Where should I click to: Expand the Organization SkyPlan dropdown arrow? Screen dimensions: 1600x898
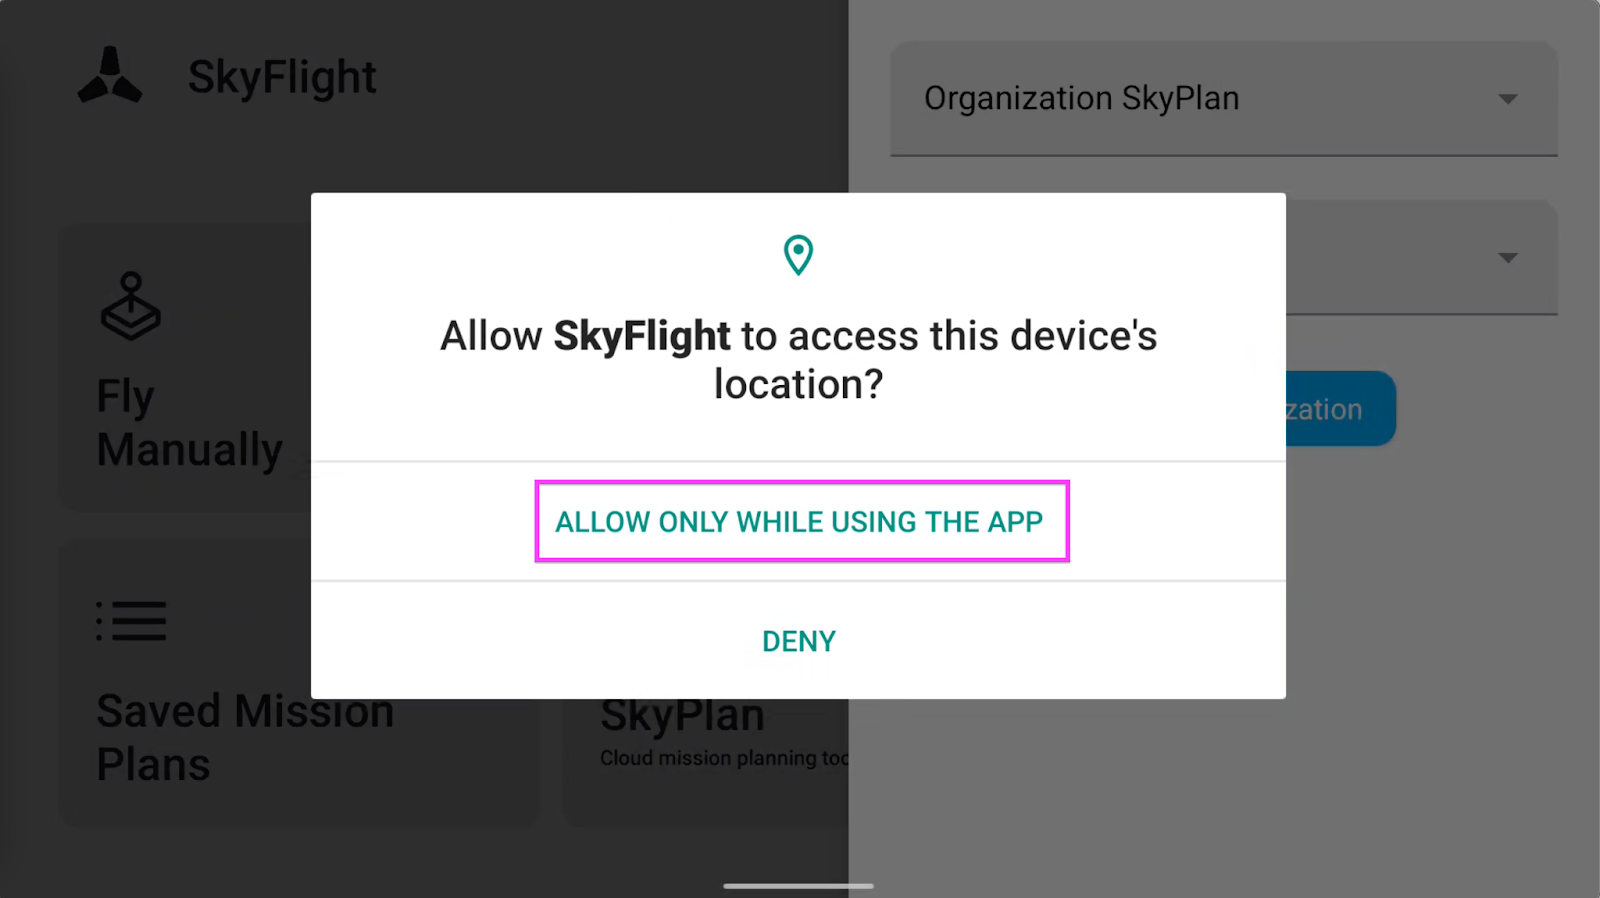pyautogui.click(x=1508, y=99)
